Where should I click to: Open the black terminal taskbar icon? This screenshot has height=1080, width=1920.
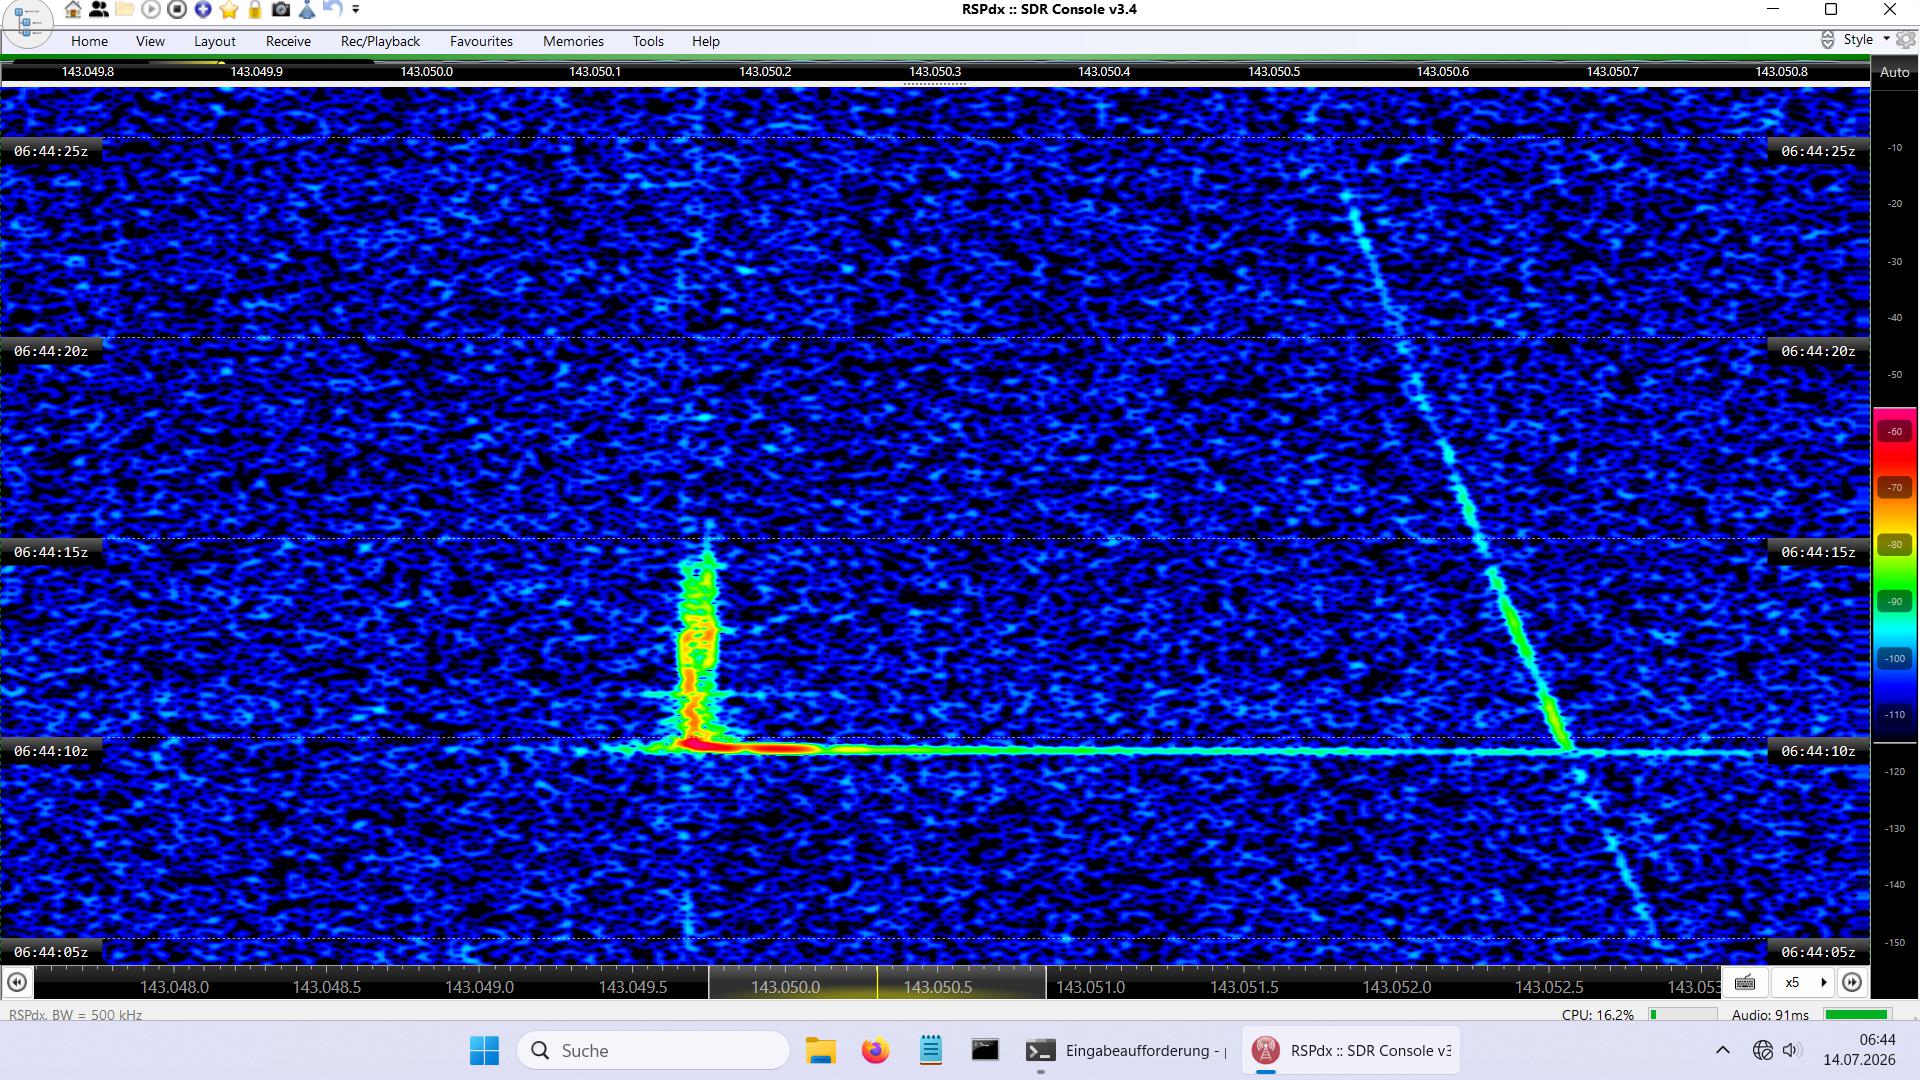(x=985, y=1051)
